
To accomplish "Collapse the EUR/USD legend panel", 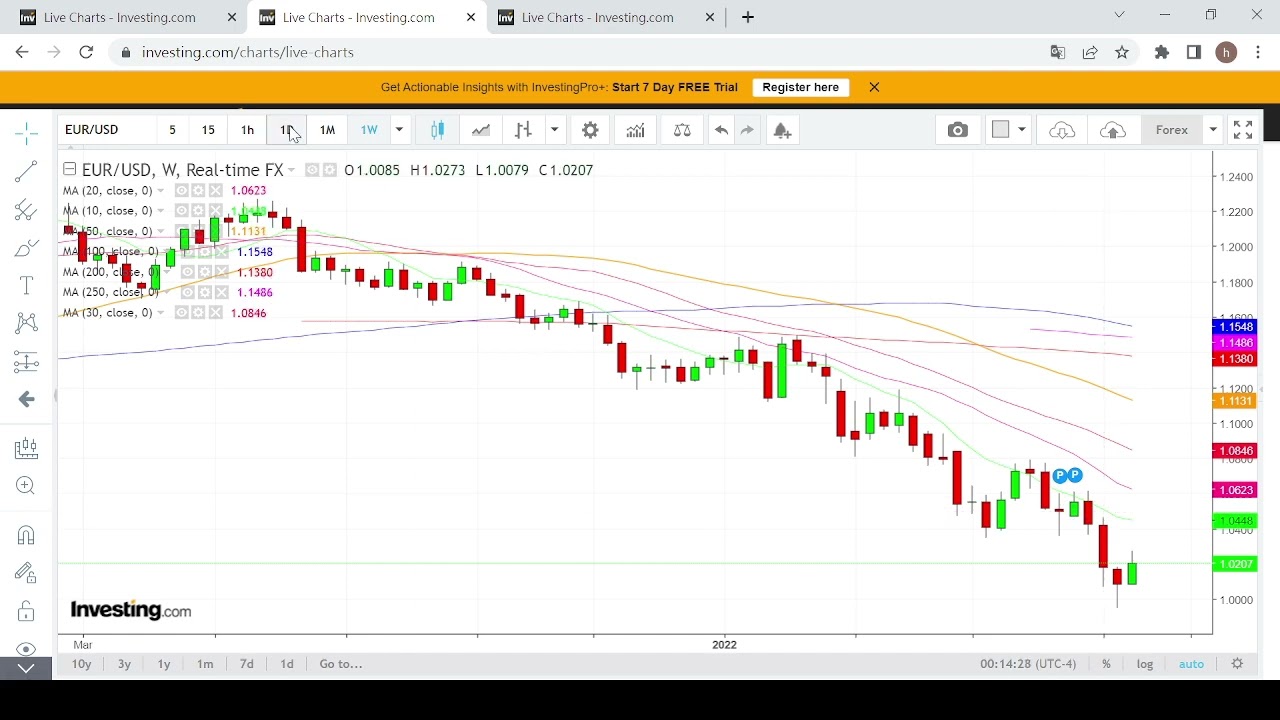I will coord(69,170).
